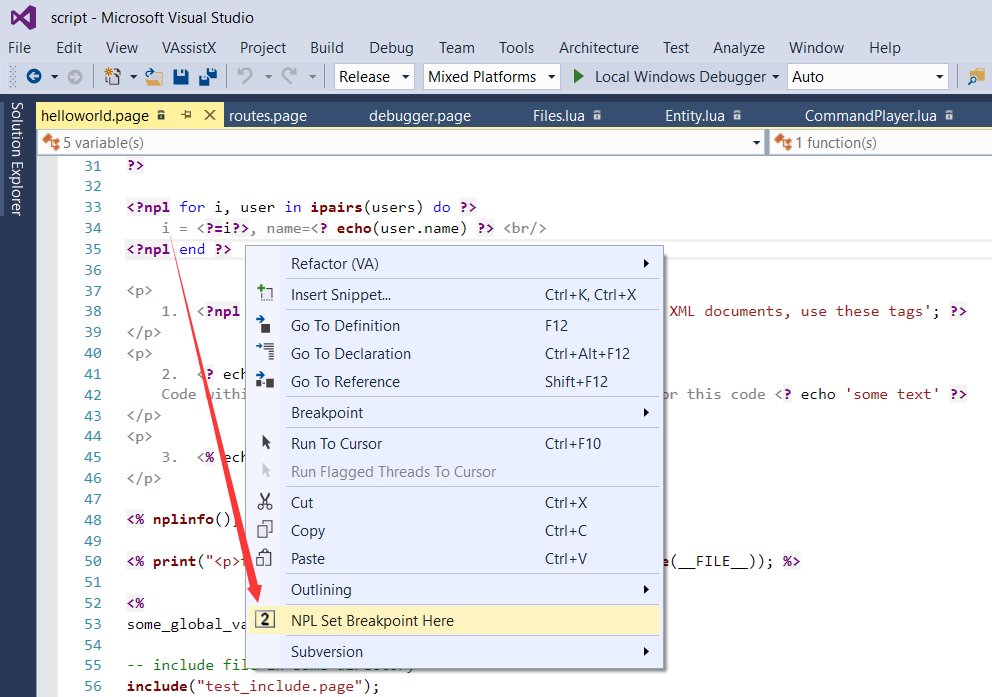This screenshot has width=992, height=697.
Task: Open the 5 variable(s) navigation dropdown
Action: pyautogui.click(x=756, y=142)
